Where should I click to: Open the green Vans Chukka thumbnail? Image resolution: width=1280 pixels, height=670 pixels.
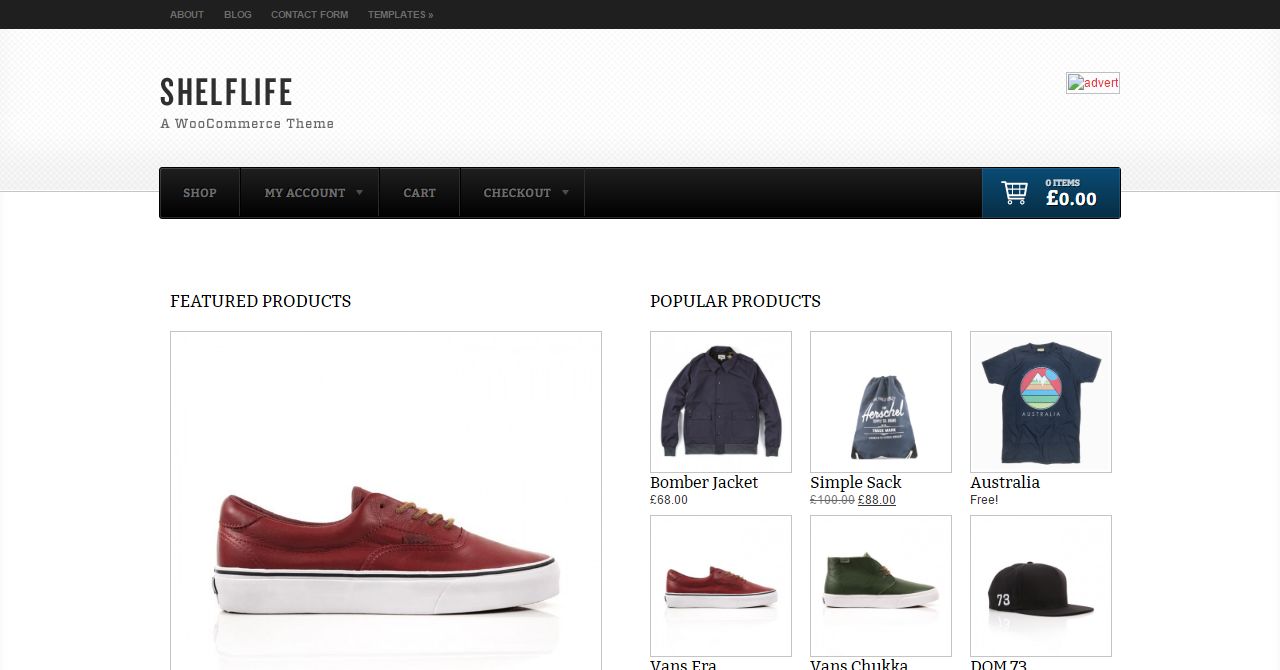pyautogui.click(x=880, y=586)
